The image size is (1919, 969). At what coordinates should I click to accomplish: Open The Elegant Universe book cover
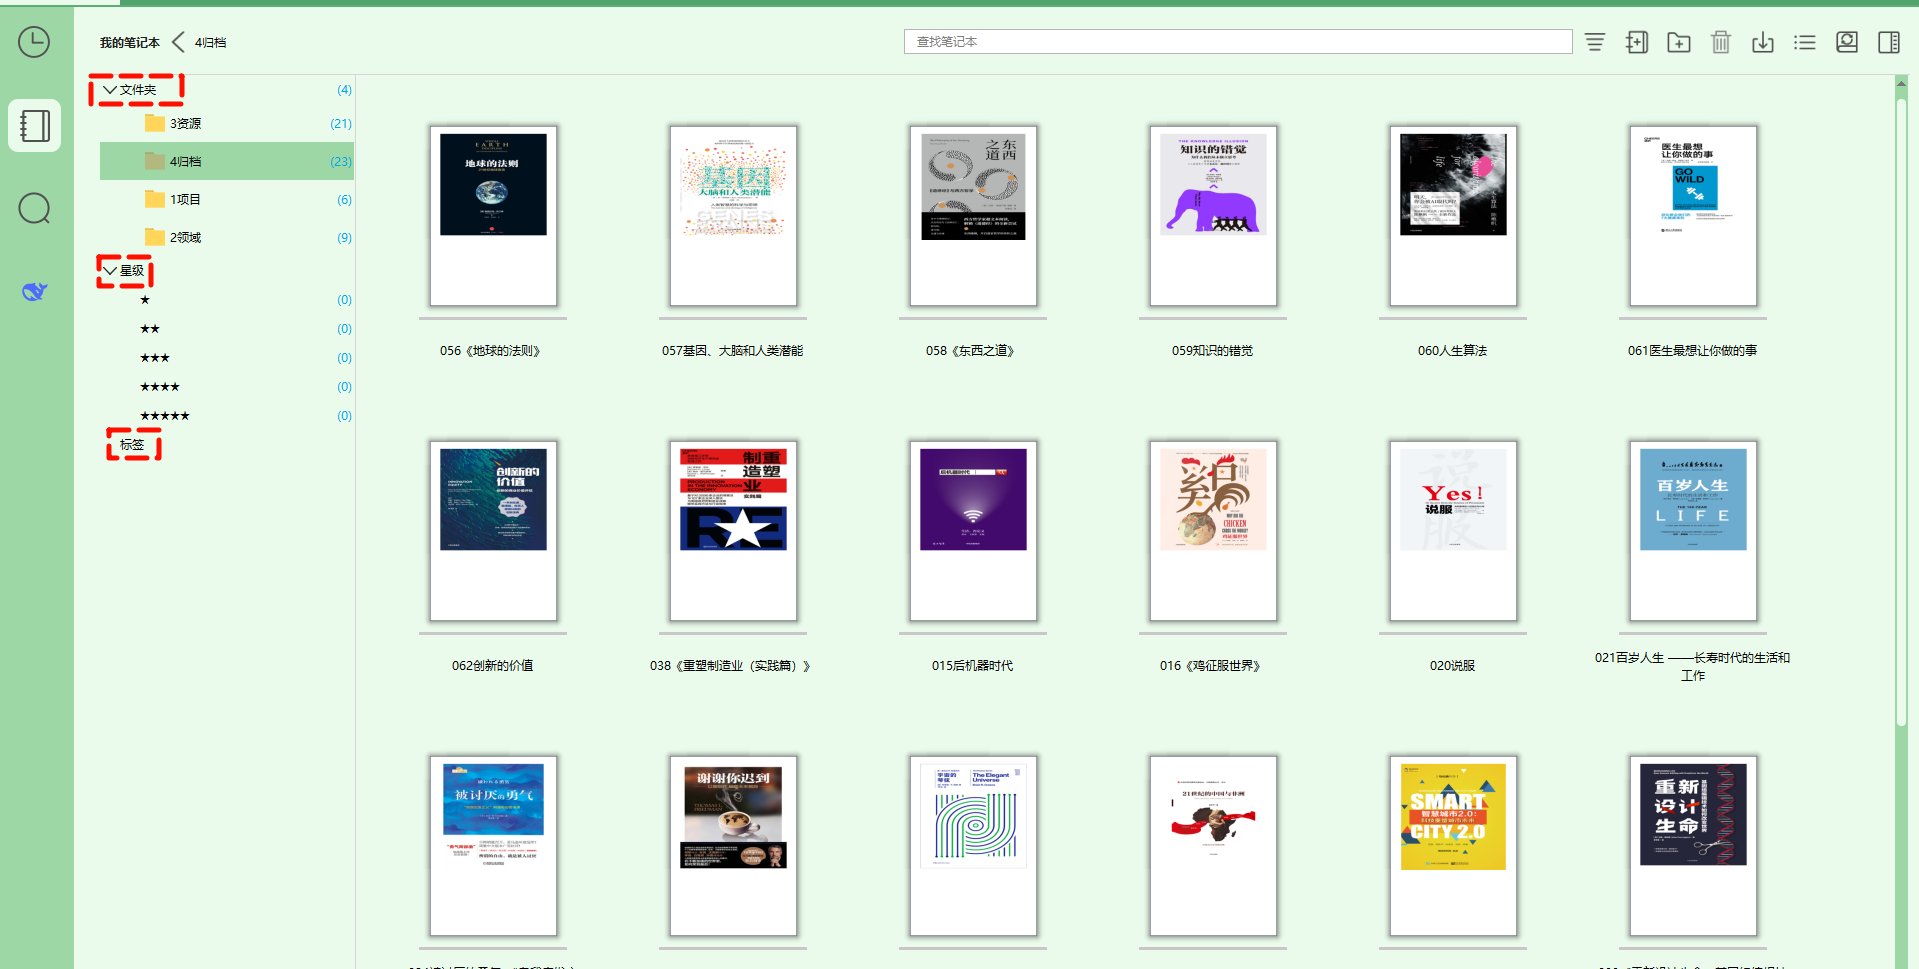973,846
